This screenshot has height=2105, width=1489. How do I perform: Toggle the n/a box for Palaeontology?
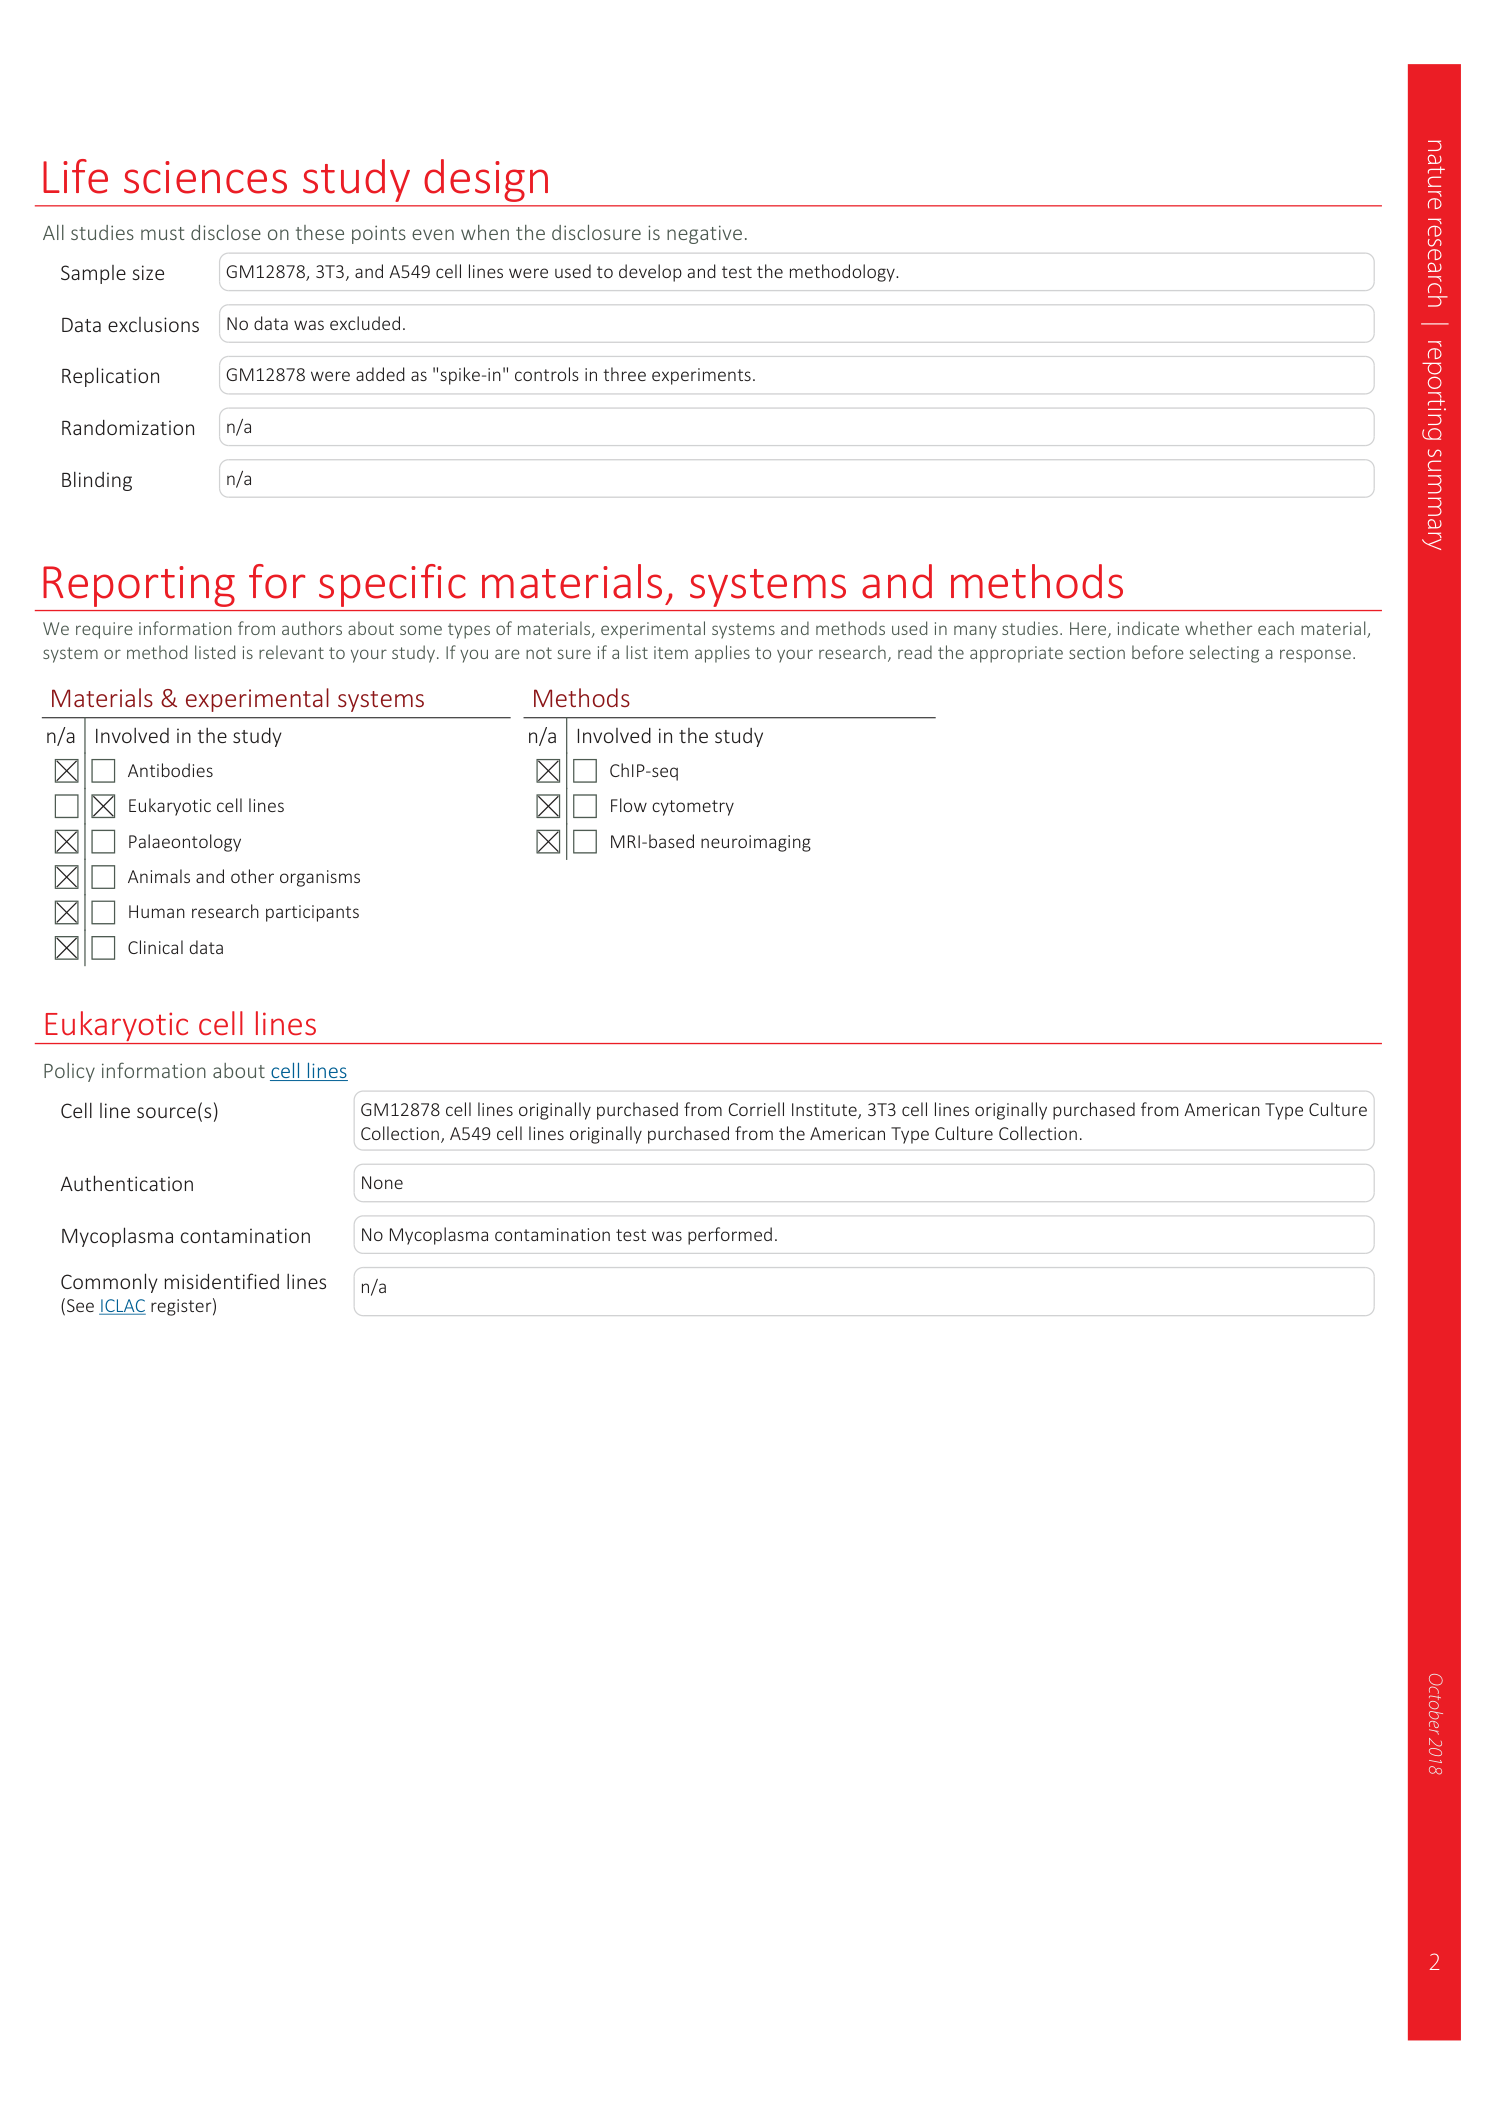(67, 842)
